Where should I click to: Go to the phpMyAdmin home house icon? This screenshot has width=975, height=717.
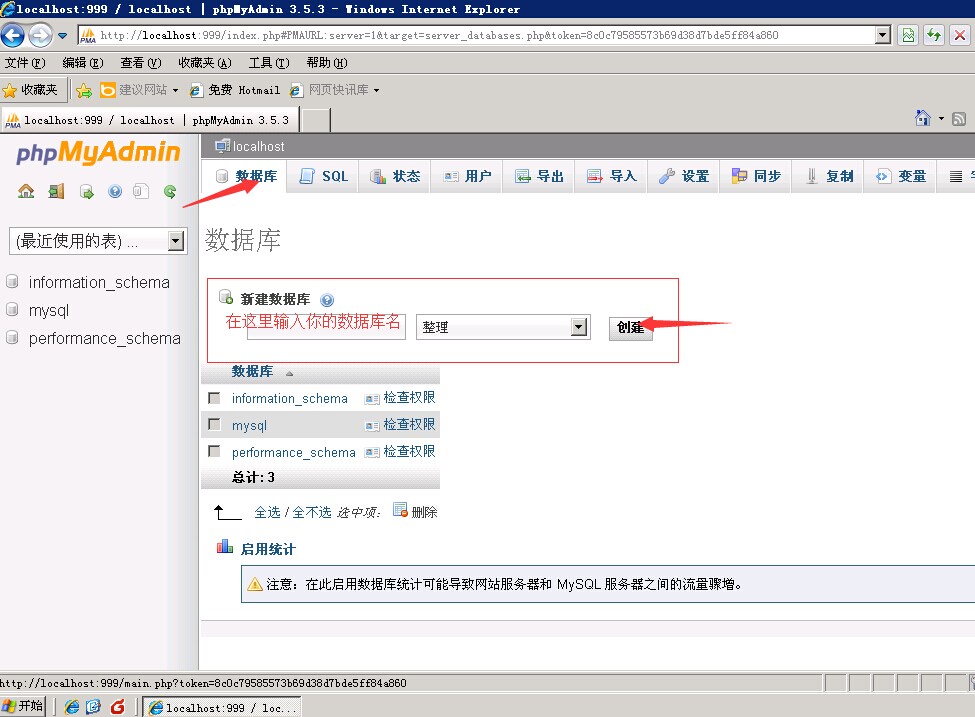tap(26, 192)
